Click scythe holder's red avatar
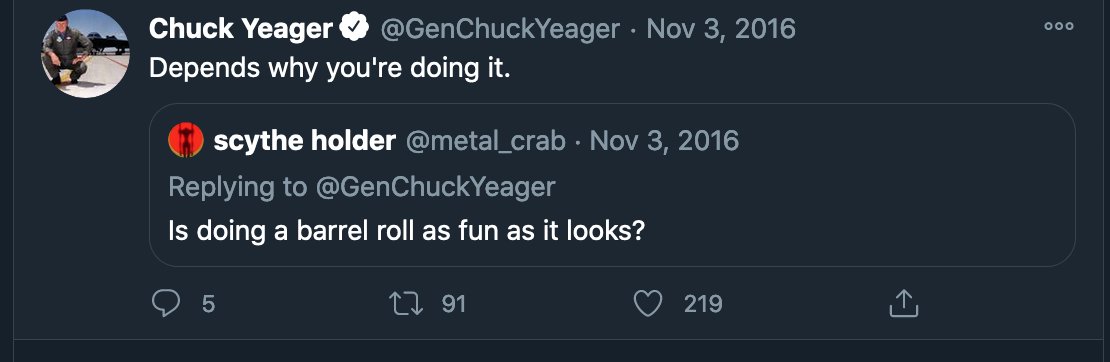Screen dimensions: 1110x362 [185, 140]
